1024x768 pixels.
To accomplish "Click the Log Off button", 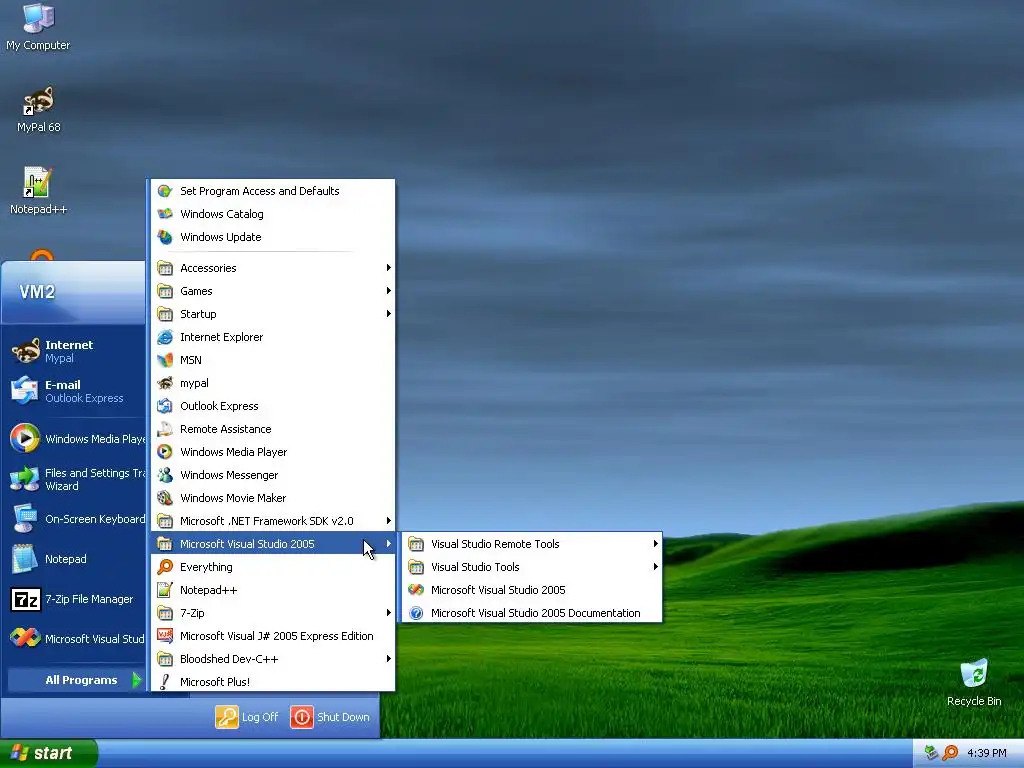I will (x=247, y=716).
